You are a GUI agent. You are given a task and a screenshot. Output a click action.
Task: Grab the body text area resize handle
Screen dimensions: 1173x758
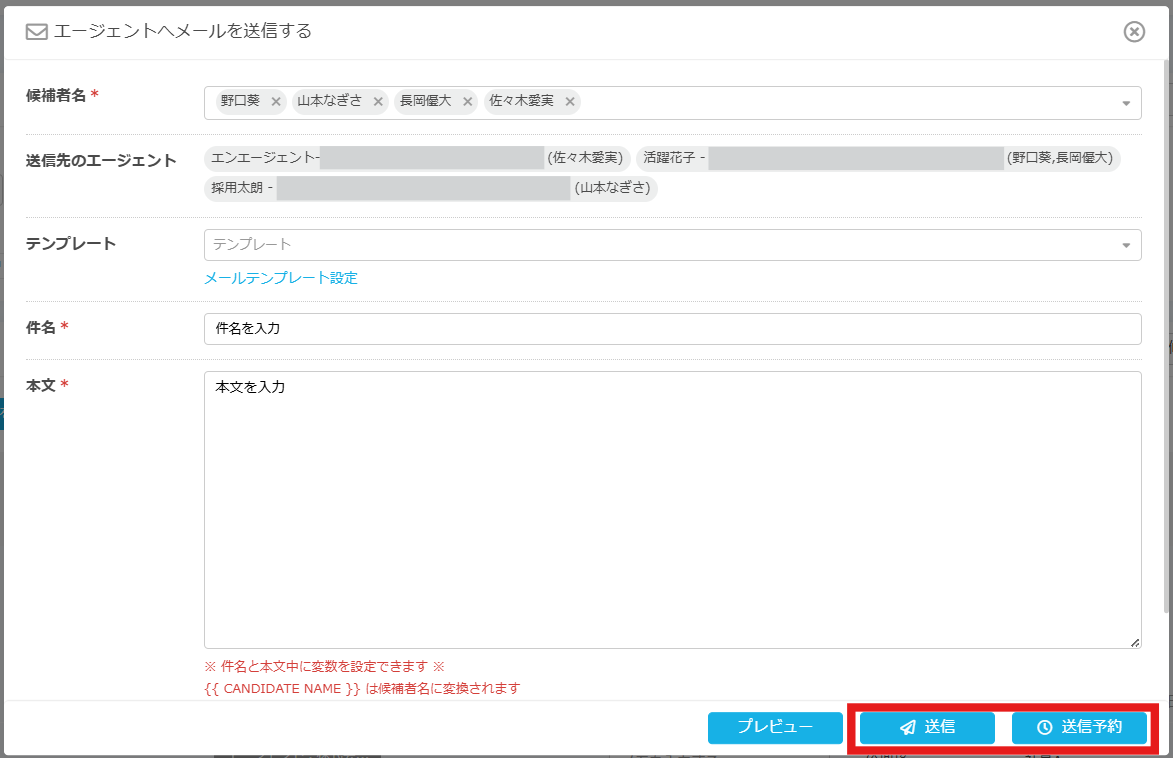pyautogui.click(x=1134, y=643)
